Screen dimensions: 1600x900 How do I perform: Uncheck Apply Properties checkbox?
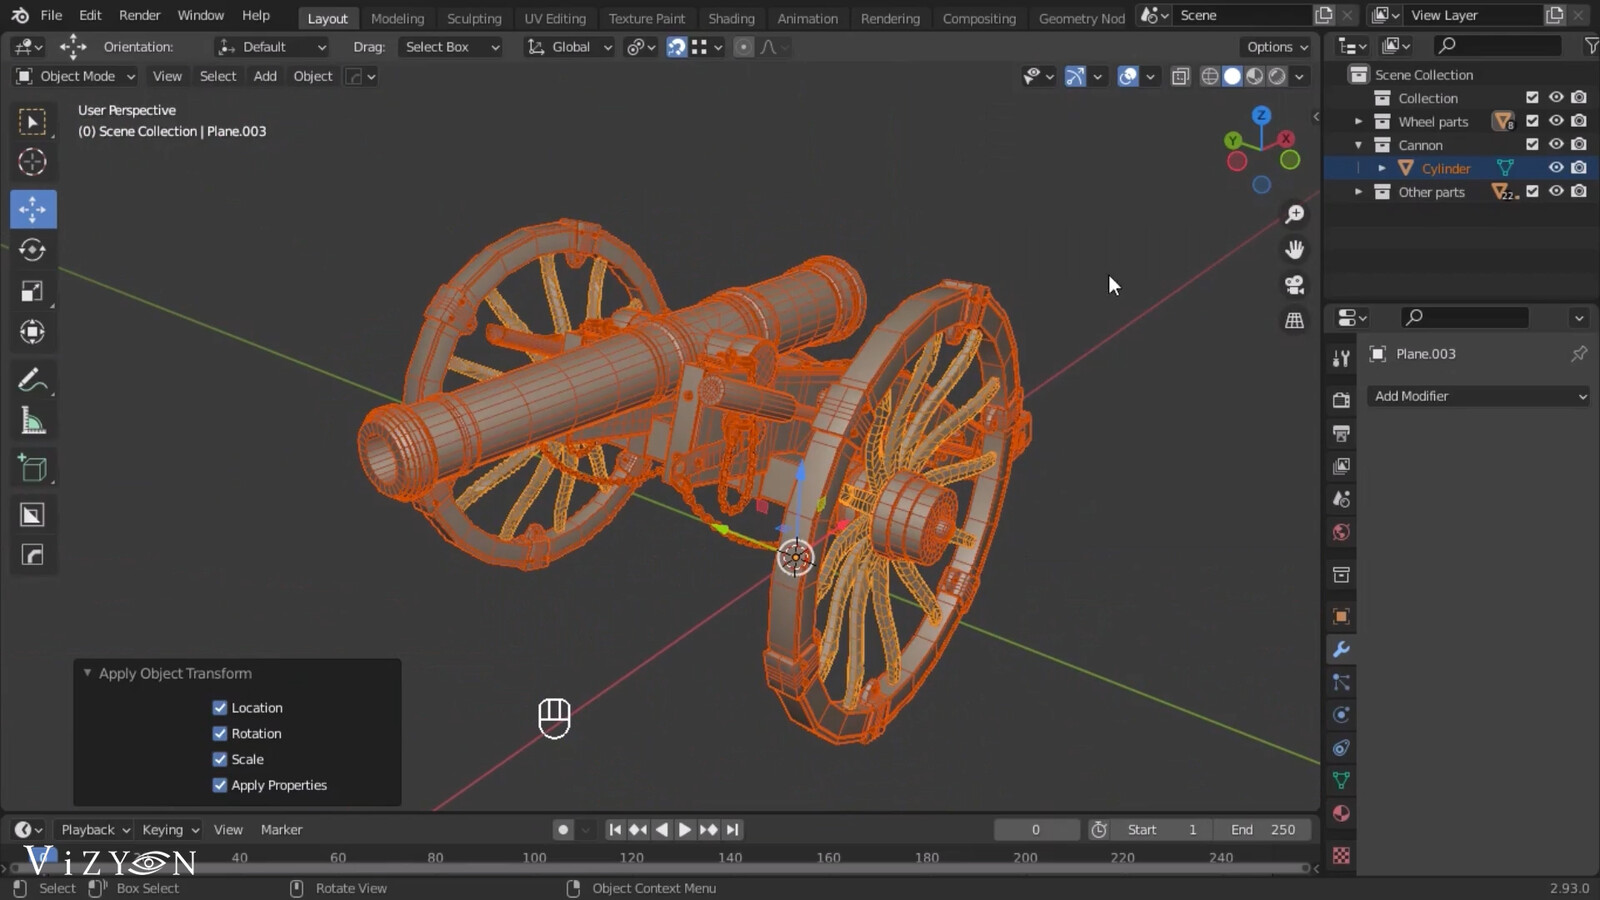coord(220,785)
